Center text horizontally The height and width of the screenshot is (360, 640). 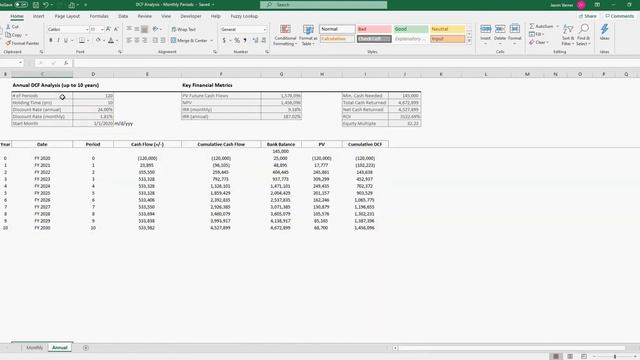137,40
